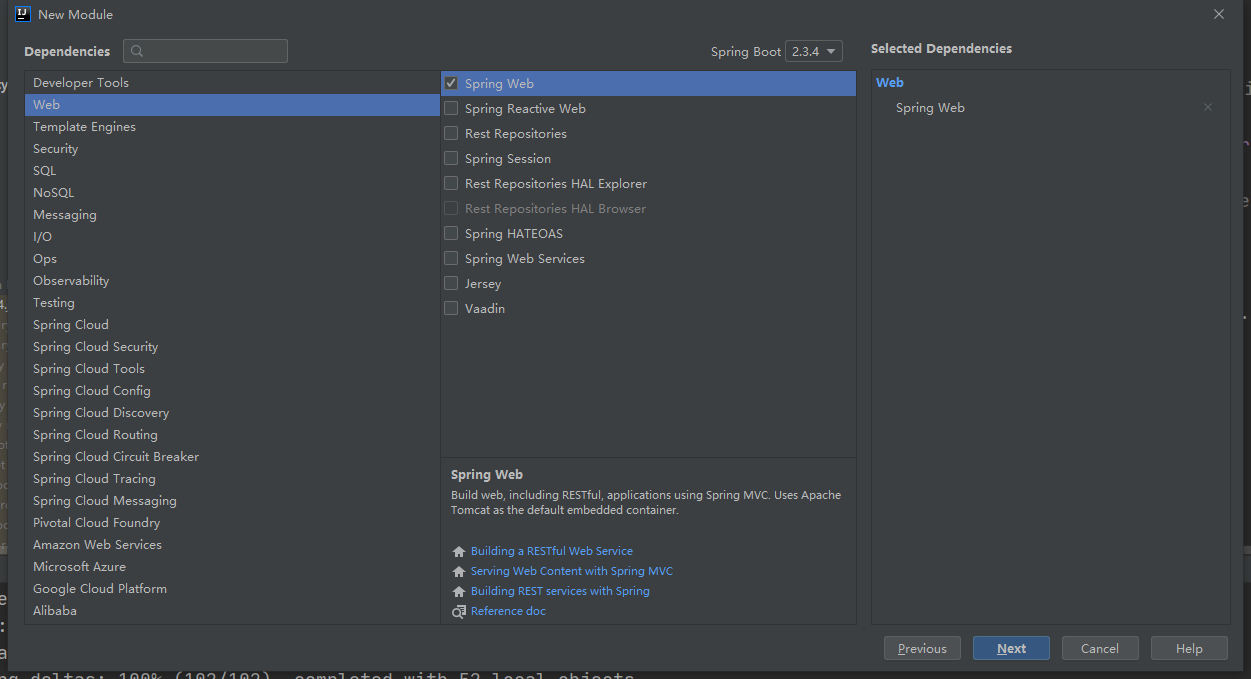Image resolution: width=1251 pixels, height=679 pixels.
Task: Open Spring Cloud Security category
Action: tap(232, 347)
